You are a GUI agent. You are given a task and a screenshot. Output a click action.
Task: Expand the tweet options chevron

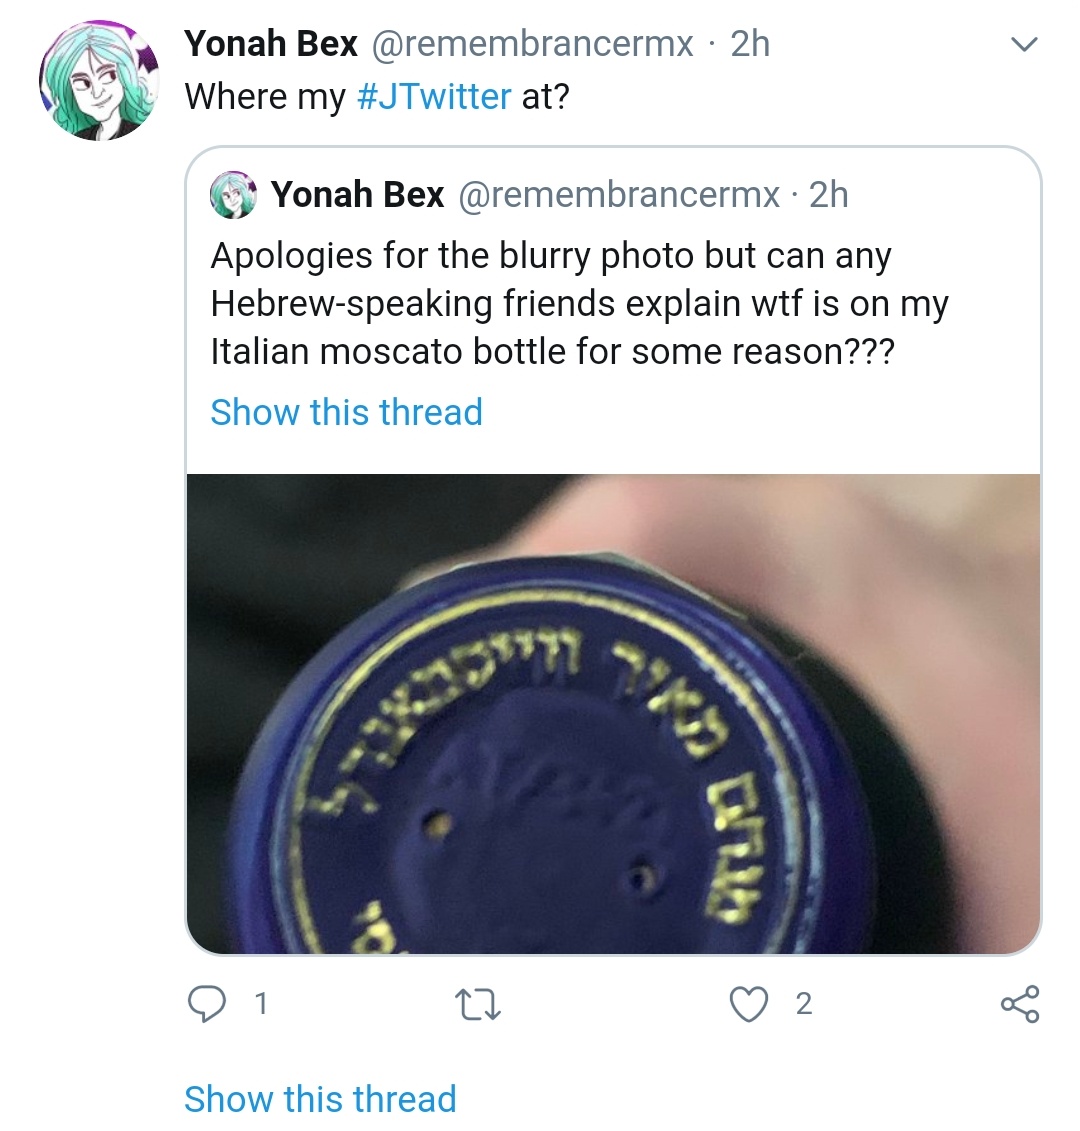pos(1024,44)
